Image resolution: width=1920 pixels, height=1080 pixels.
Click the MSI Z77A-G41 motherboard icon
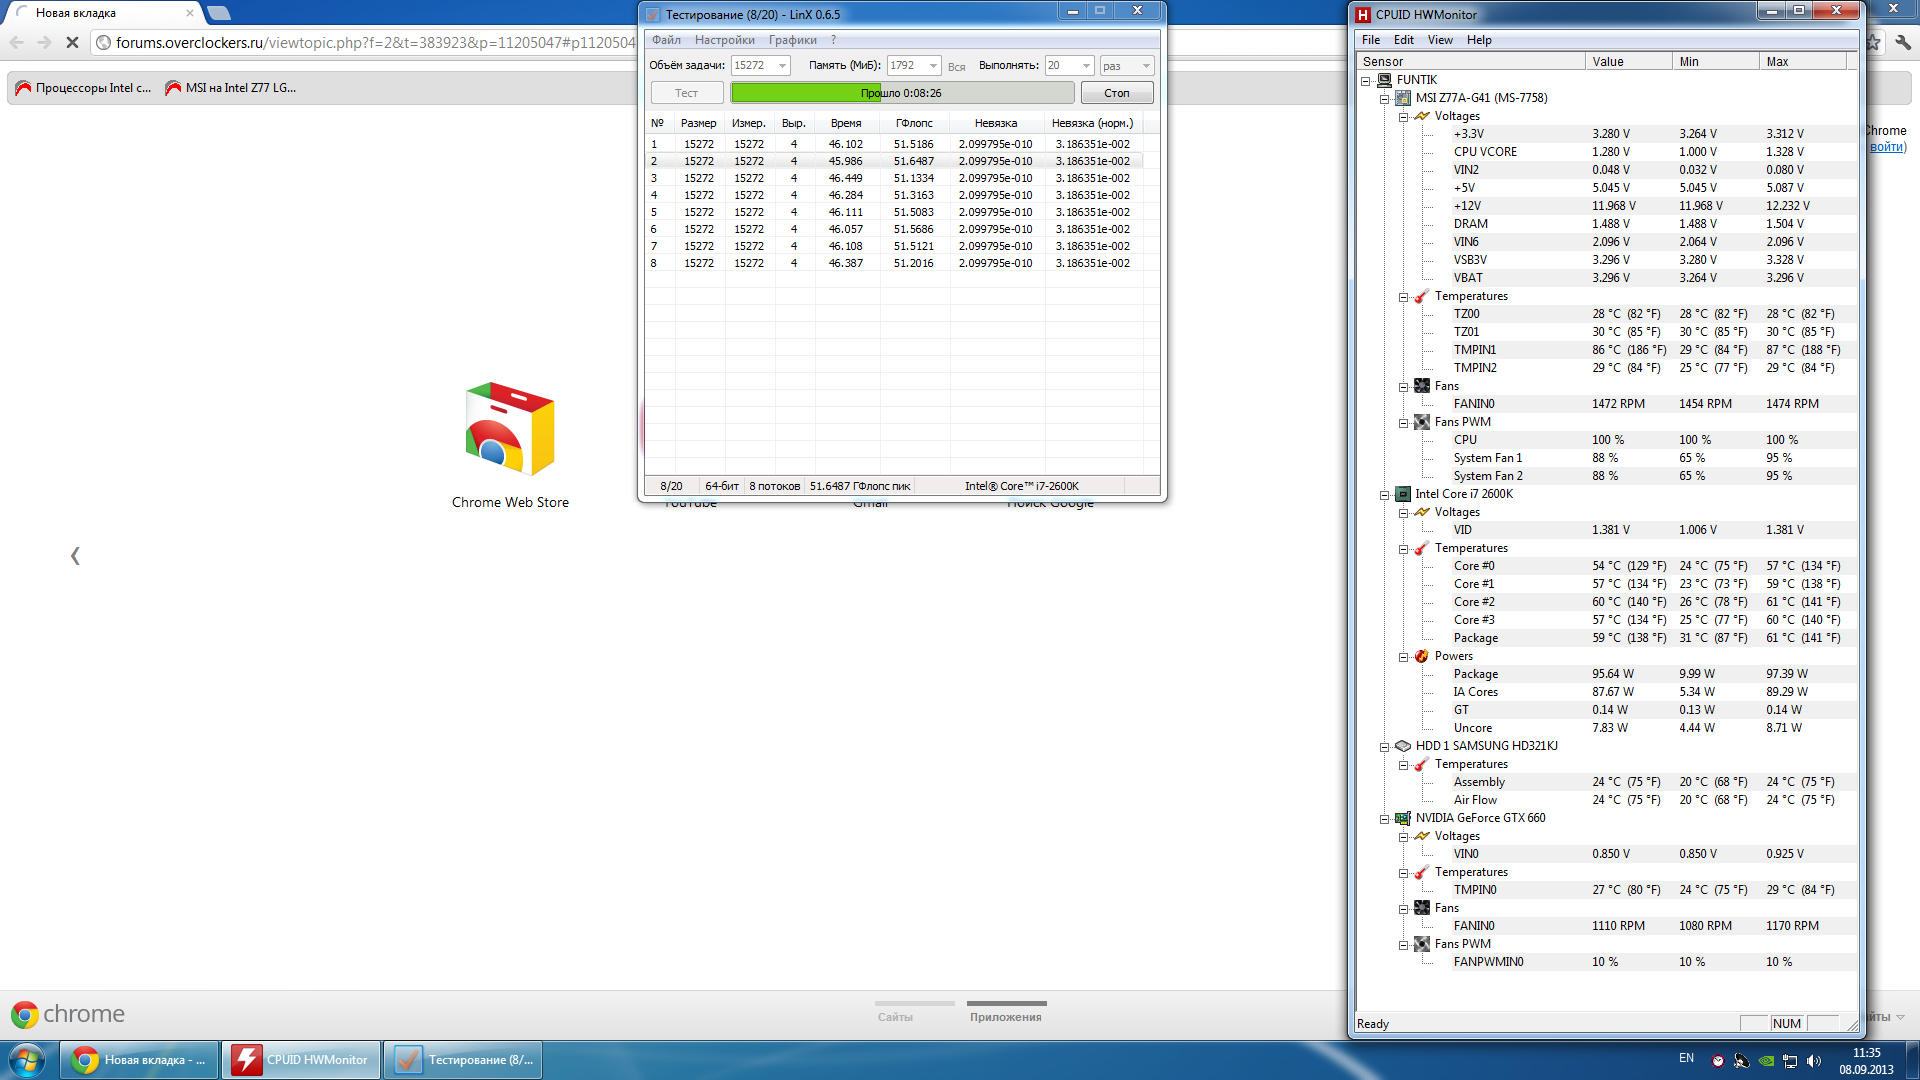tap(1403, 98)
